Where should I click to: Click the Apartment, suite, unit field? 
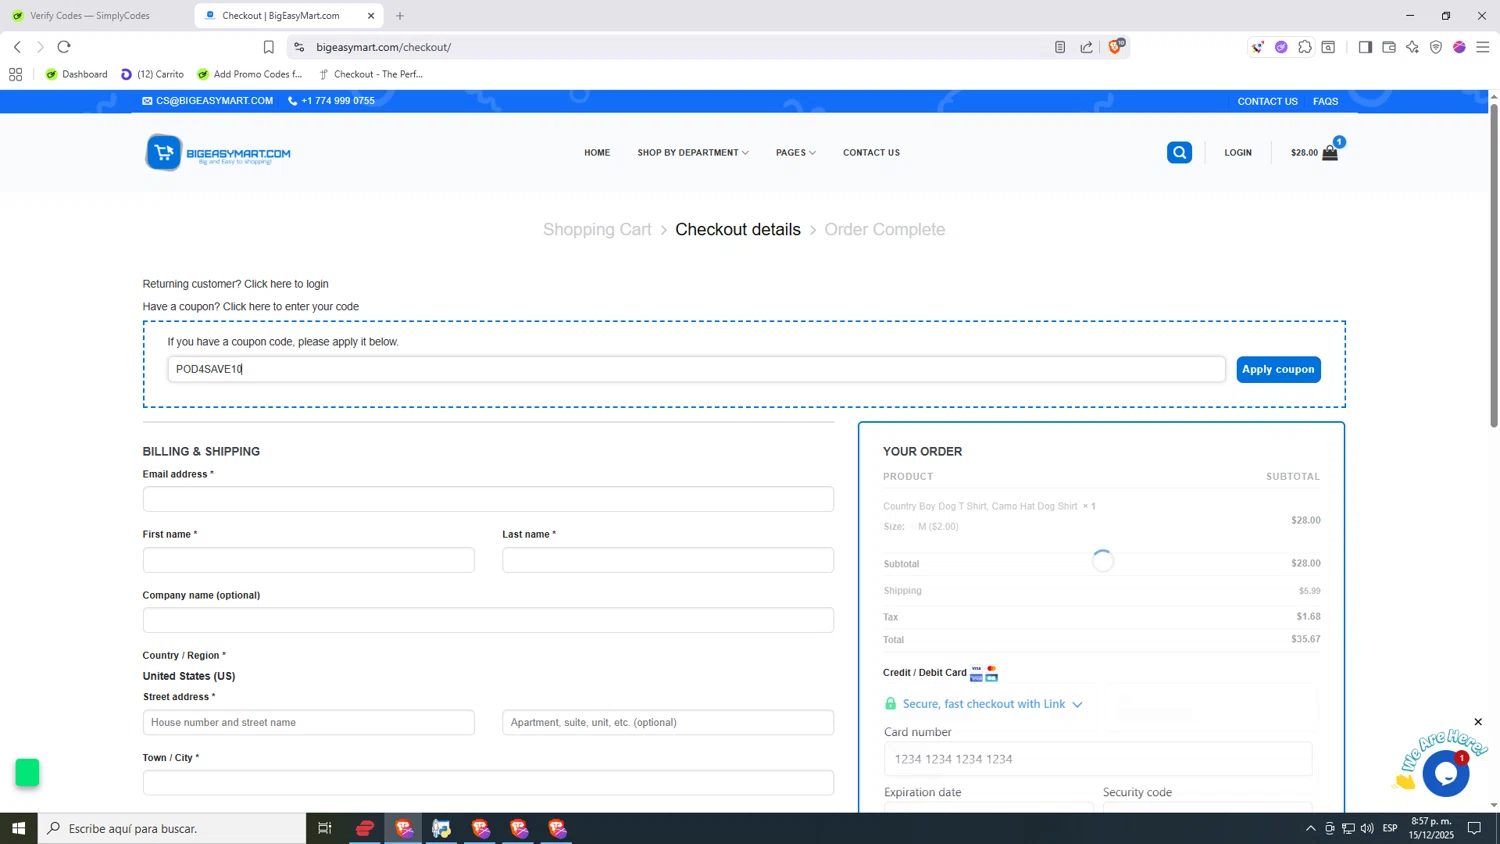click(668, 722)
